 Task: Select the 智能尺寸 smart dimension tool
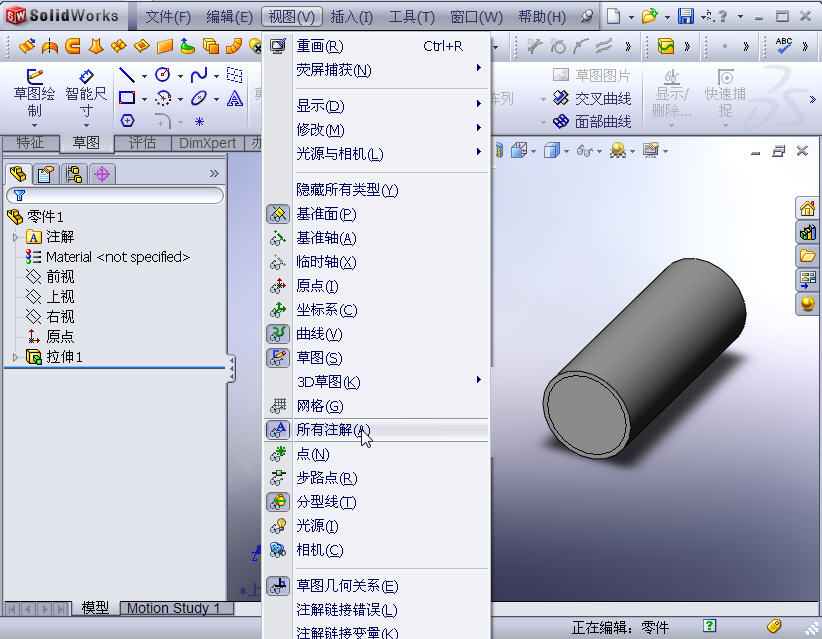[86, 76]
